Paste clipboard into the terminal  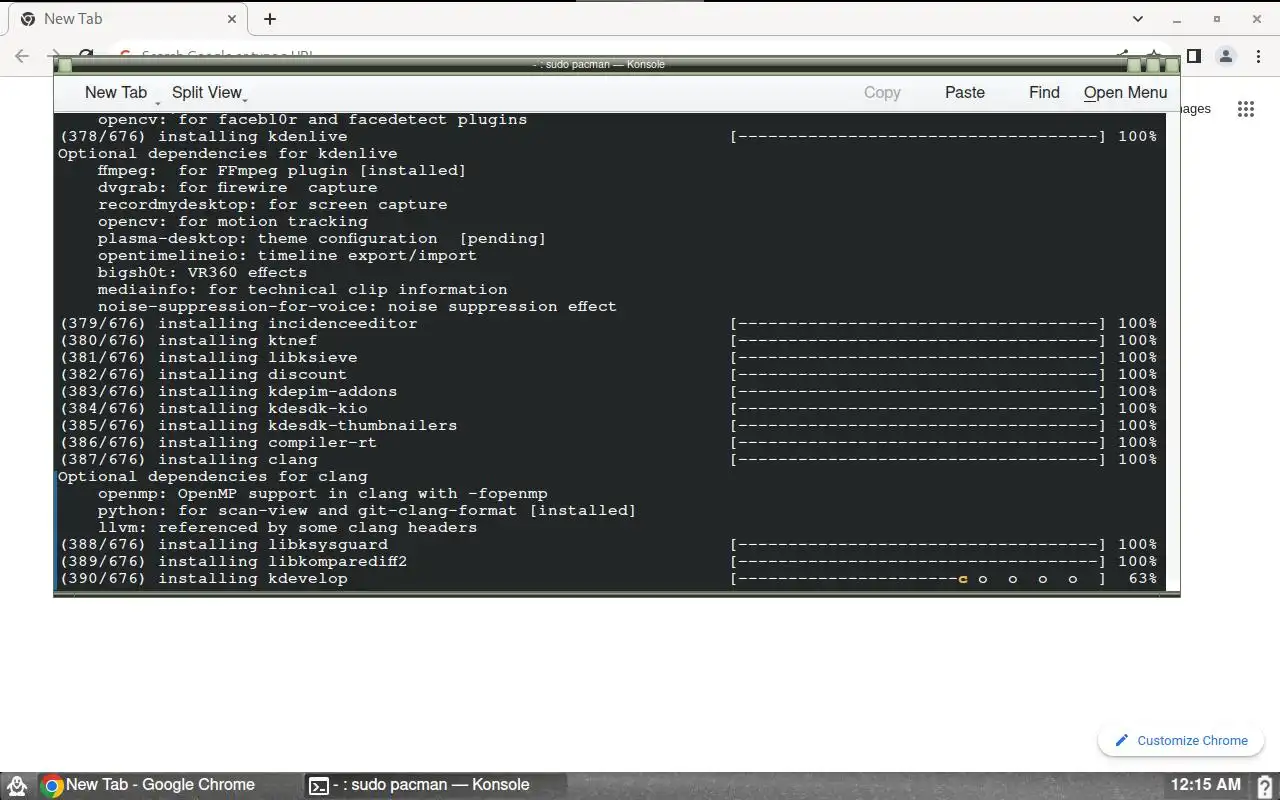click(x=965, y=92)
